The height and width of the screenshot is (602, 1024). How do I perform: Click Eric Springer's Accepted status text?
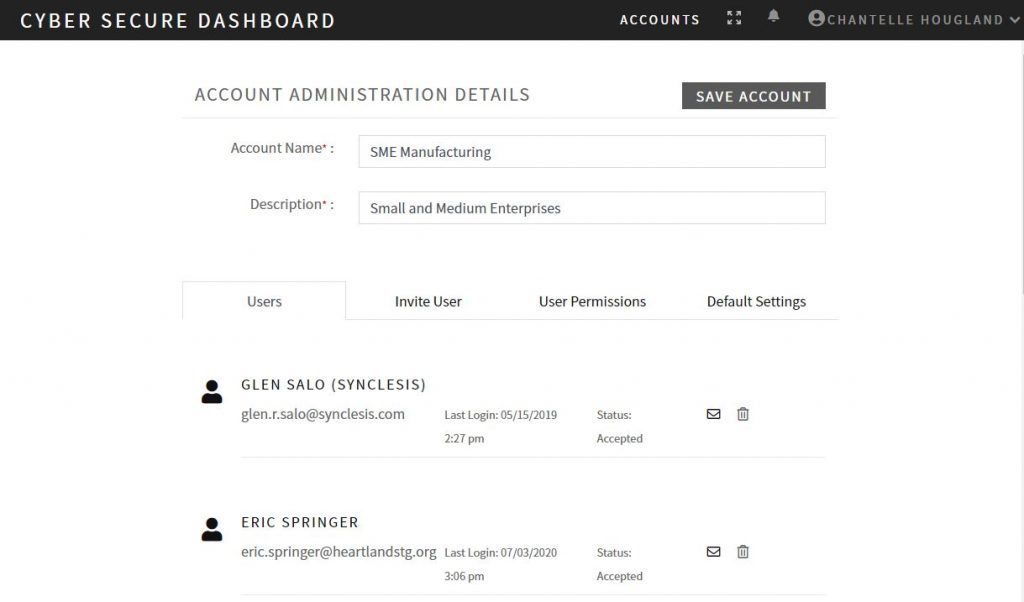pos(619,576)
